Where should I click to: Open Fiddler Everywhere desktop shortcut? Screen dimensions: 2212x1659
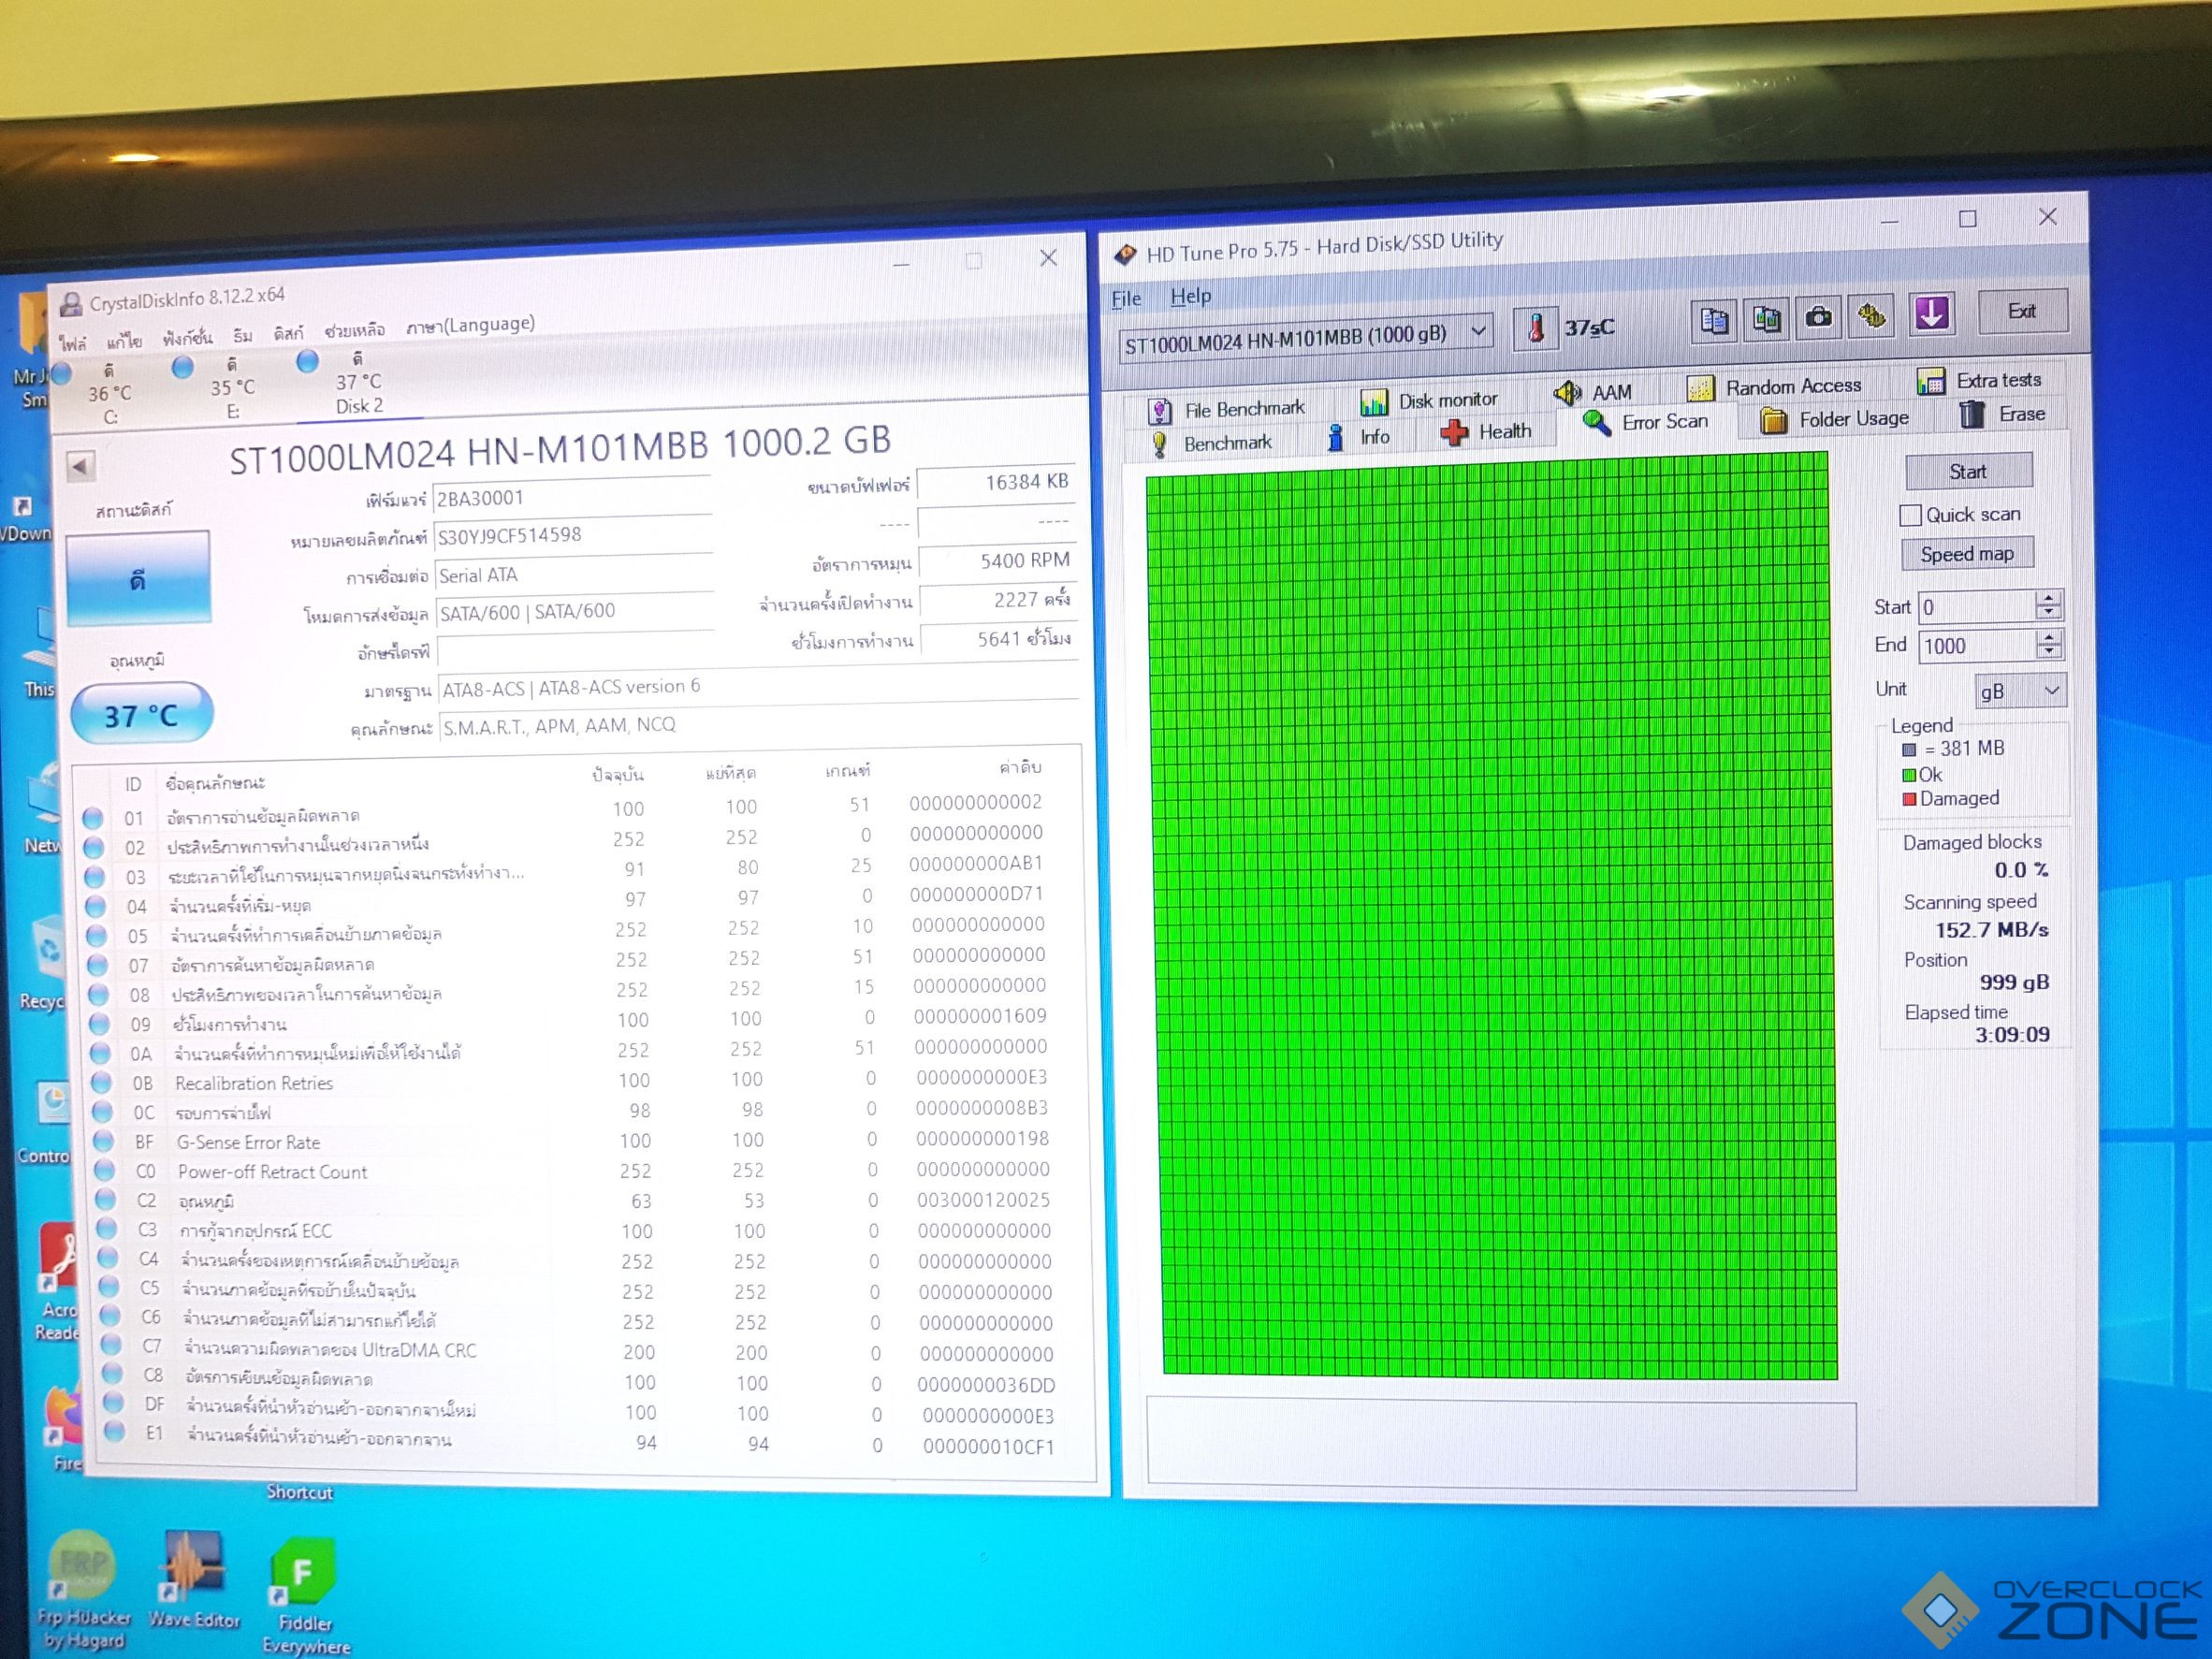tap(303, 1573)
